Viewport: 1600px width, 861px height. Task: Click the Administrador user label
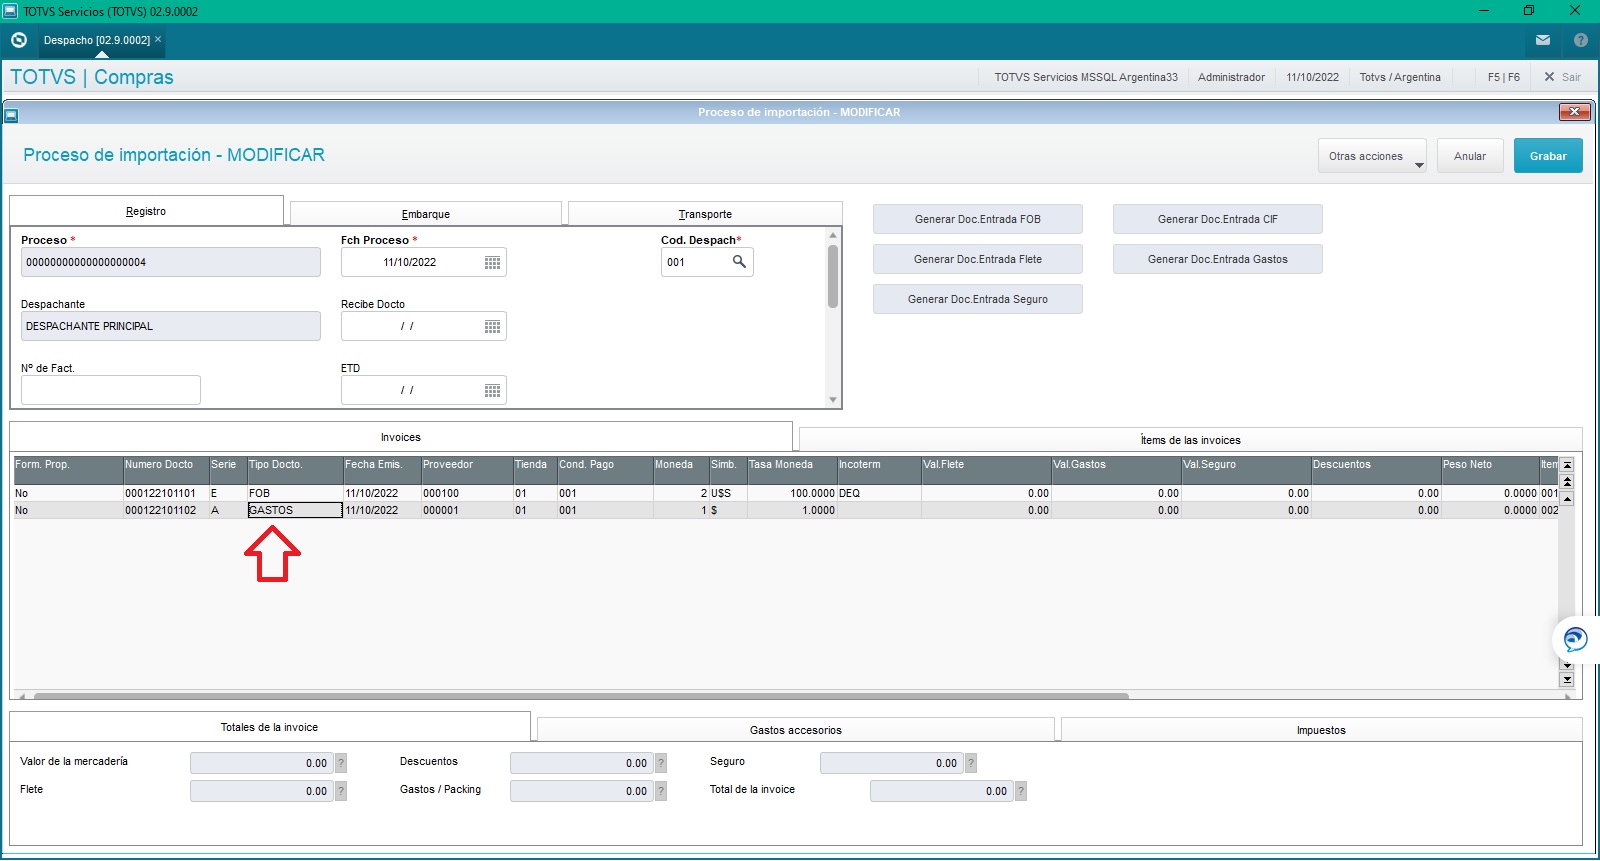(x=1231, y=77)
